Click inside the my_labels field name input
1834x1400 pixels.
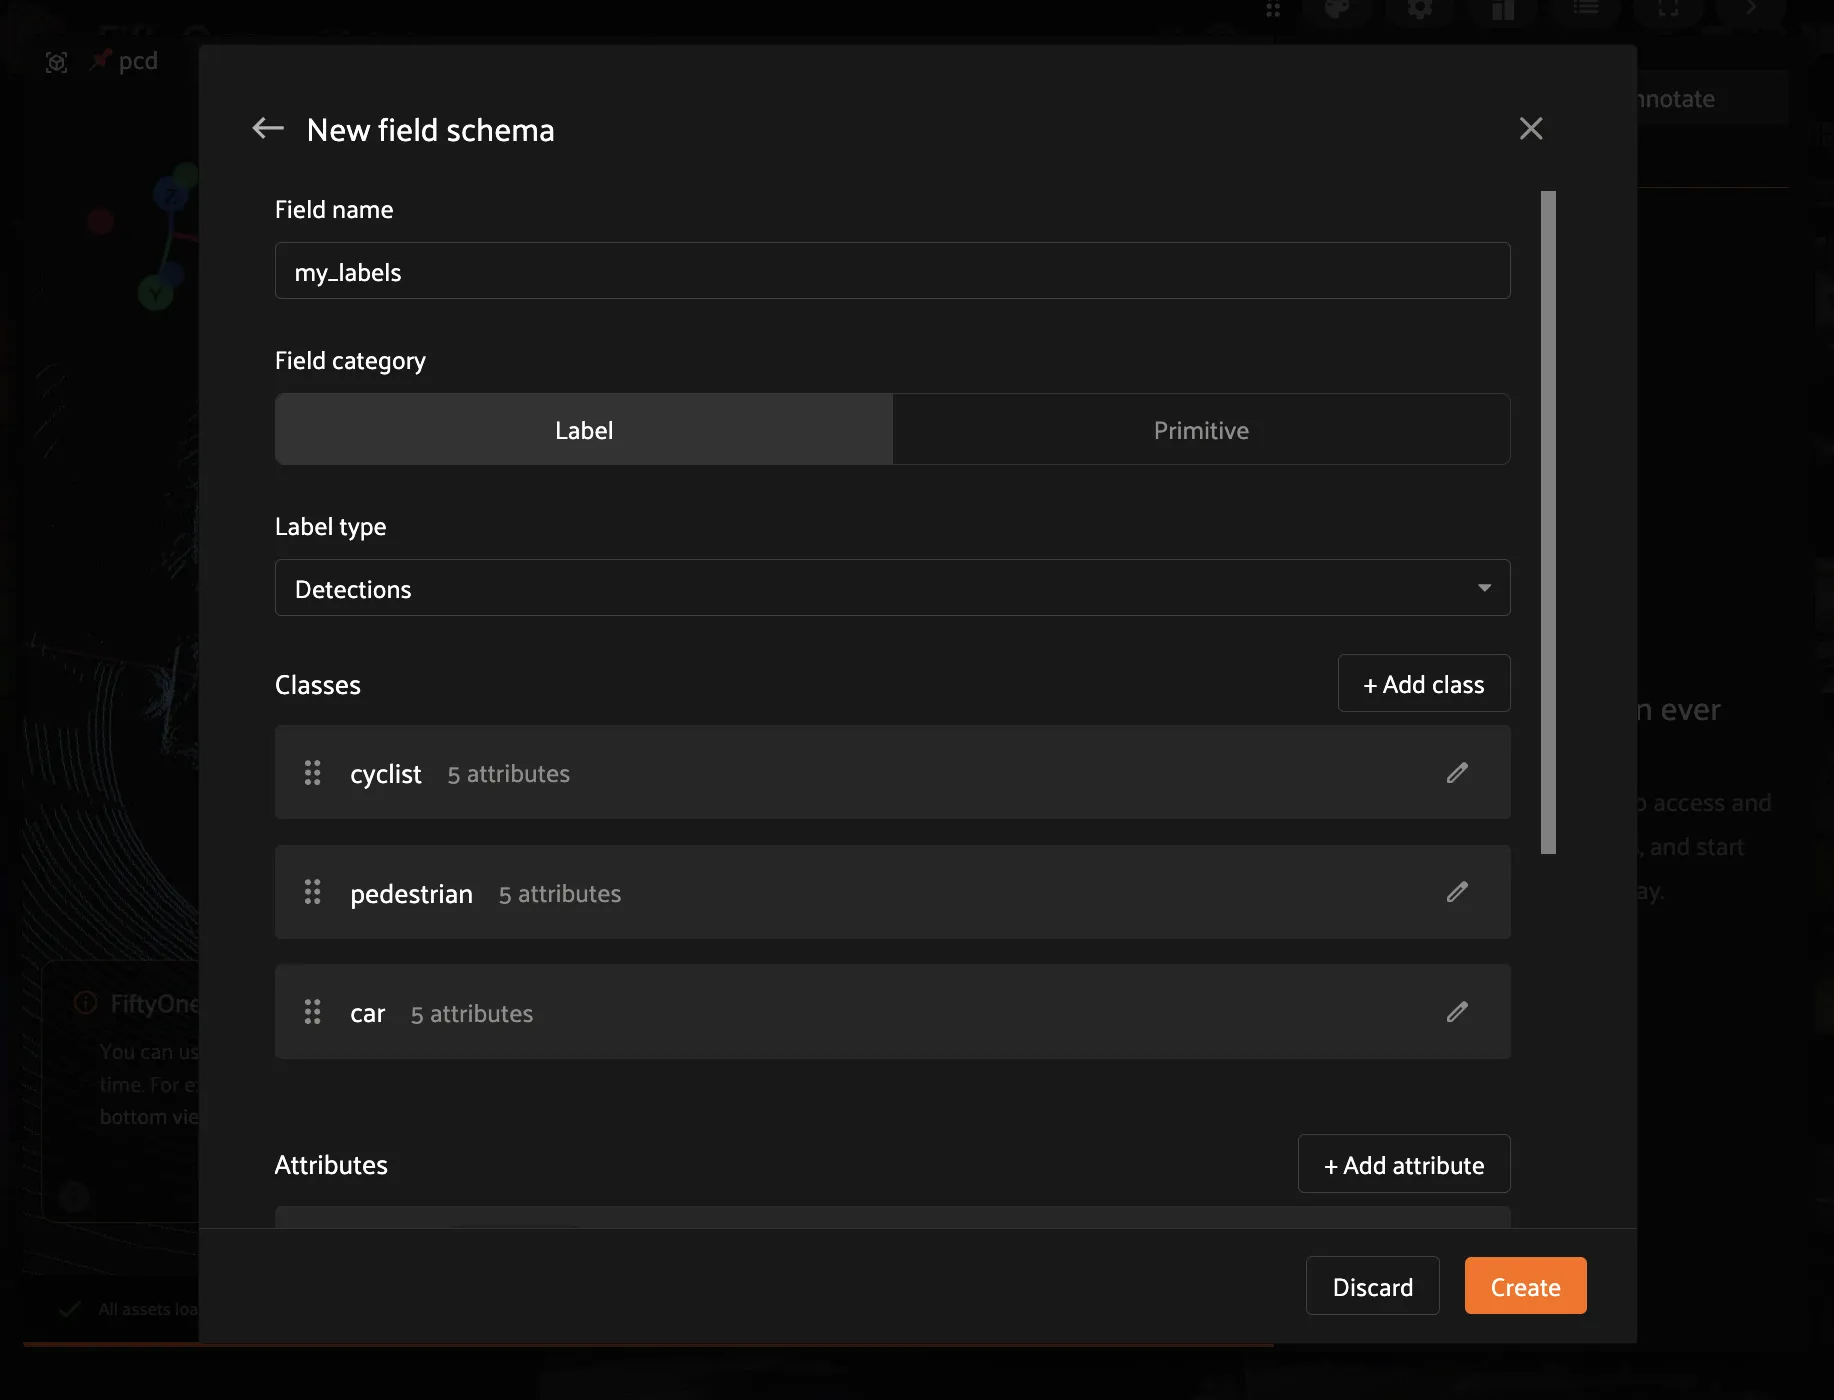click(x=892, y=270)
